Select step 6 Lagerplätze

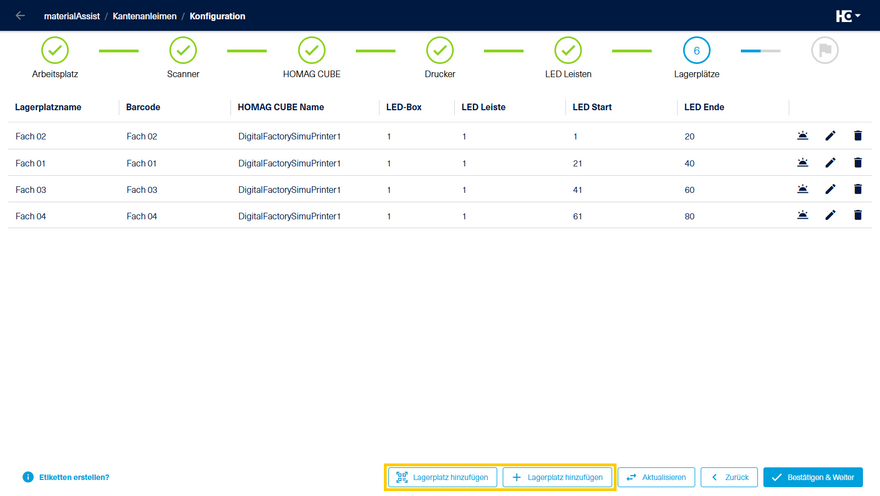[x=696, y=50]
